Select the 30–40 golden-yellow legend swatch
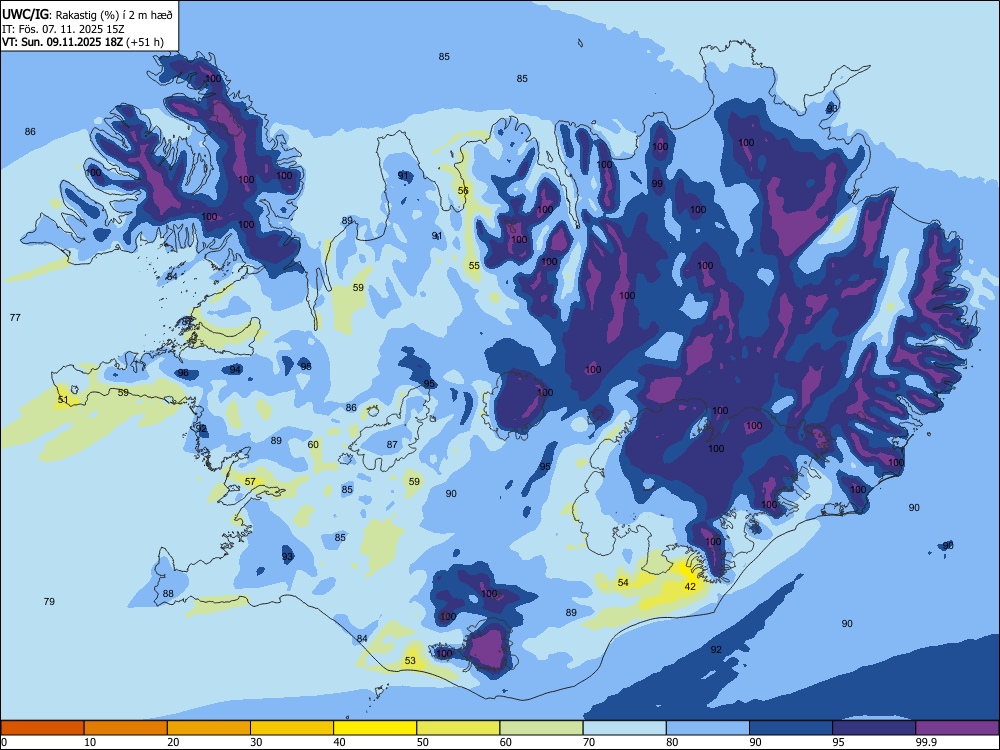Viewport: 1000px width, 750px height. click(292, 728)
